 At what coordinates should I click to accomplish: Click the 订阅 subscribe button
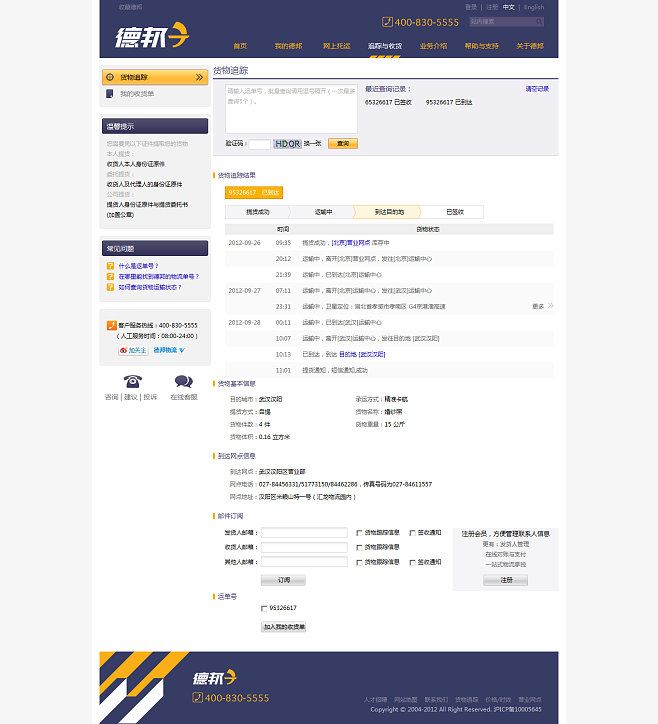tap(283, 580)
